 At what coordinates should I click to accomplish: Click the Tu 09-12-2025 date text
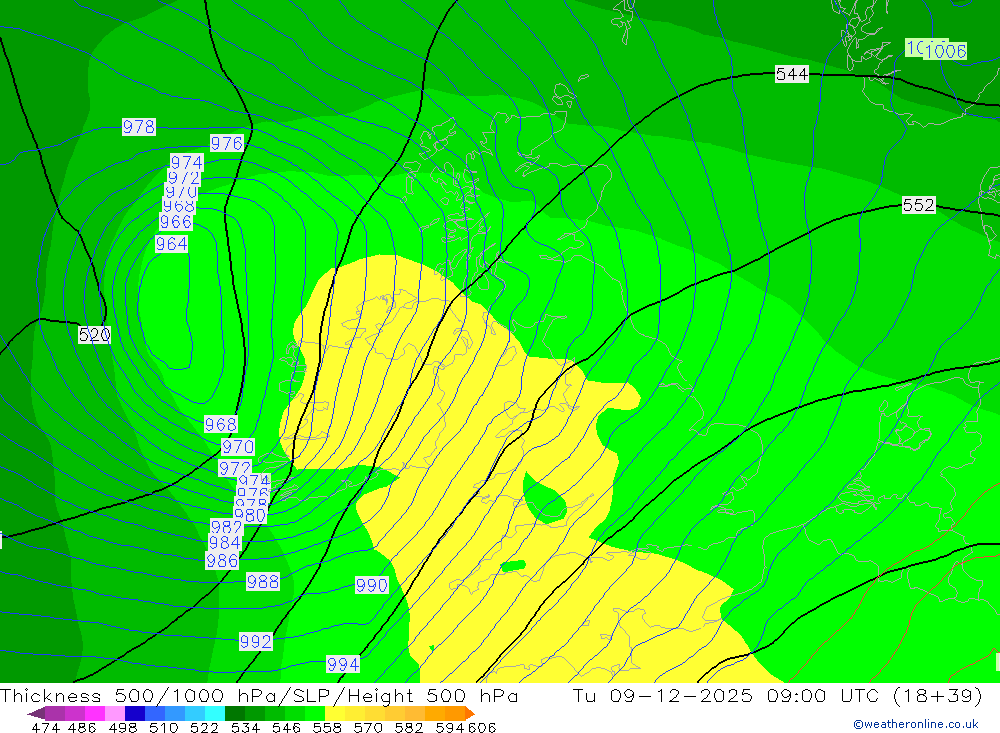tap(663, 695)
